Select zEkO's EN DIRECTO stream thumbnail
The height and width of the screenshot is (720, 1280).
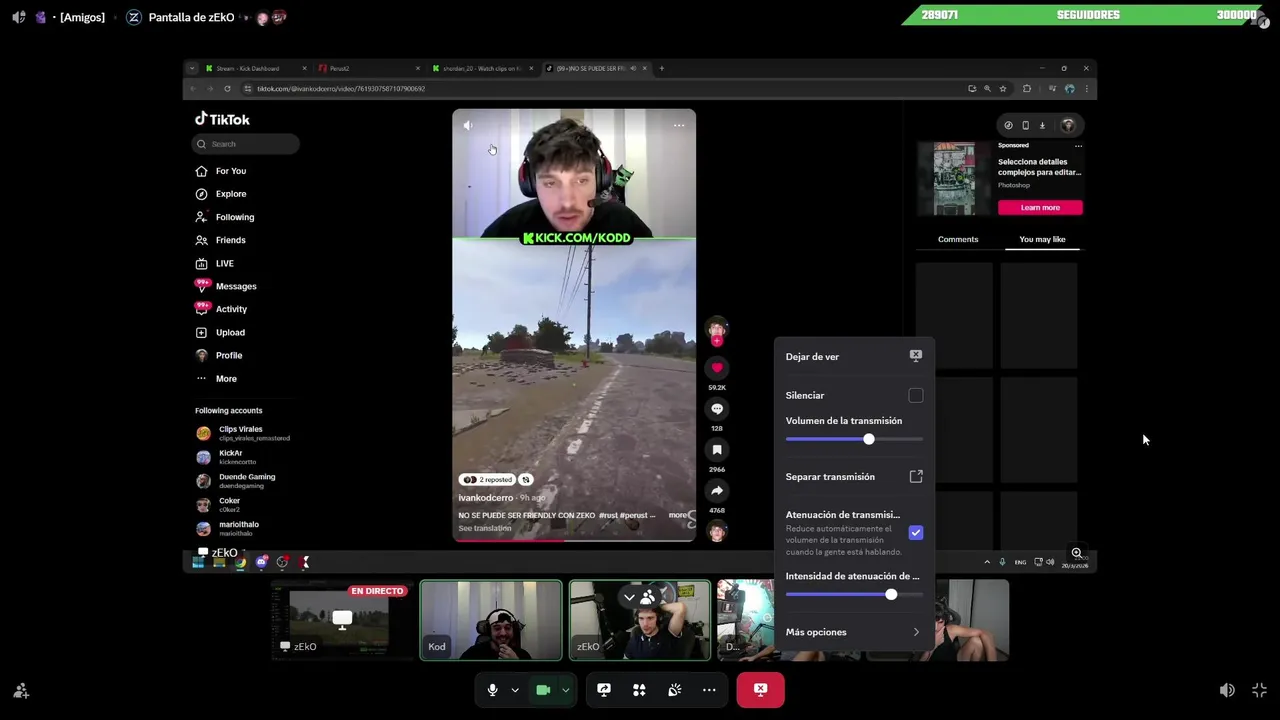(342, 620)
